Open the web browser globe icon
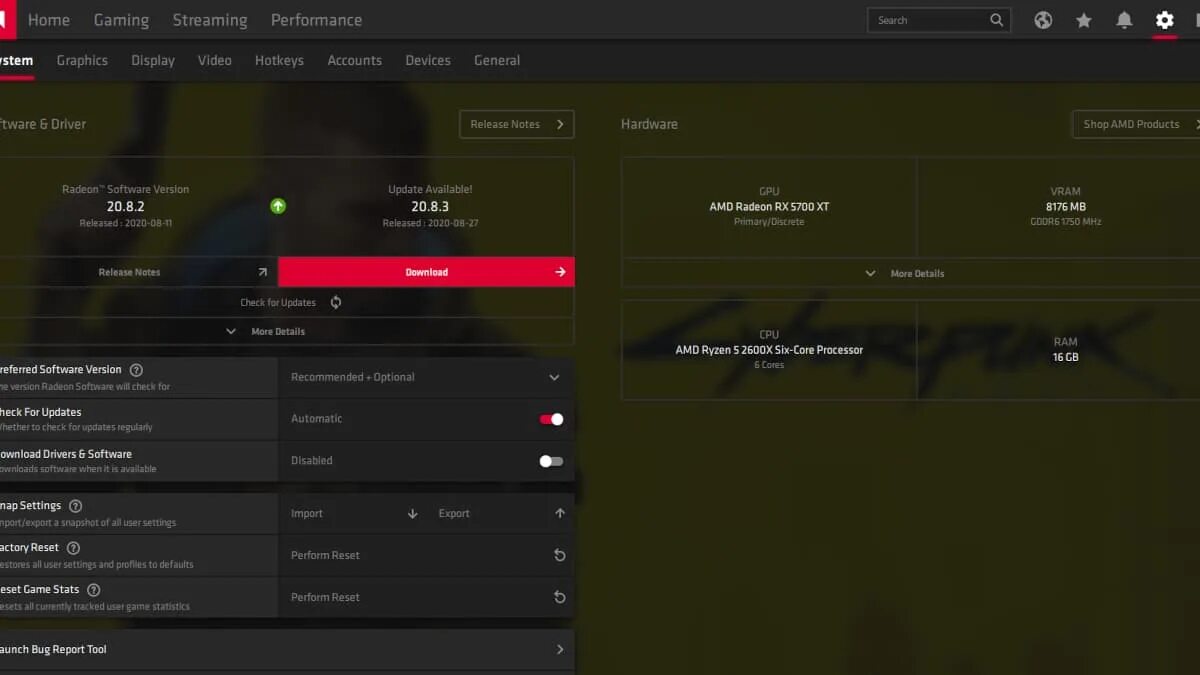The height and width of the screenshot is (675, 1200). [1043, 20]
